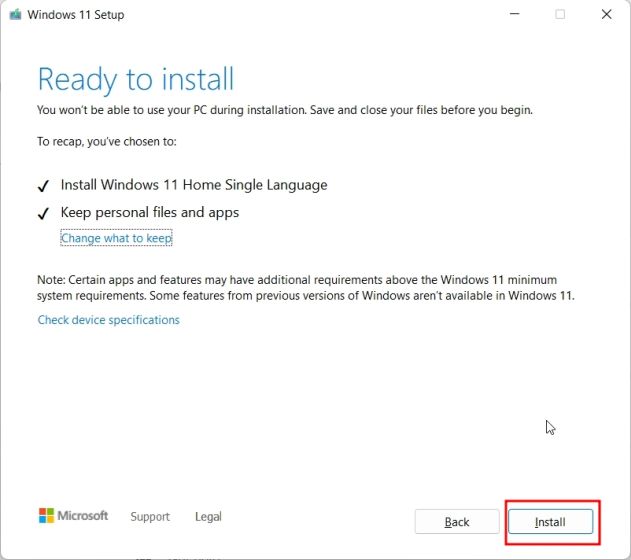This screenshot has height=560, width=631.
Task: Open 'Check device specifications' link
Action: point(109,320)
